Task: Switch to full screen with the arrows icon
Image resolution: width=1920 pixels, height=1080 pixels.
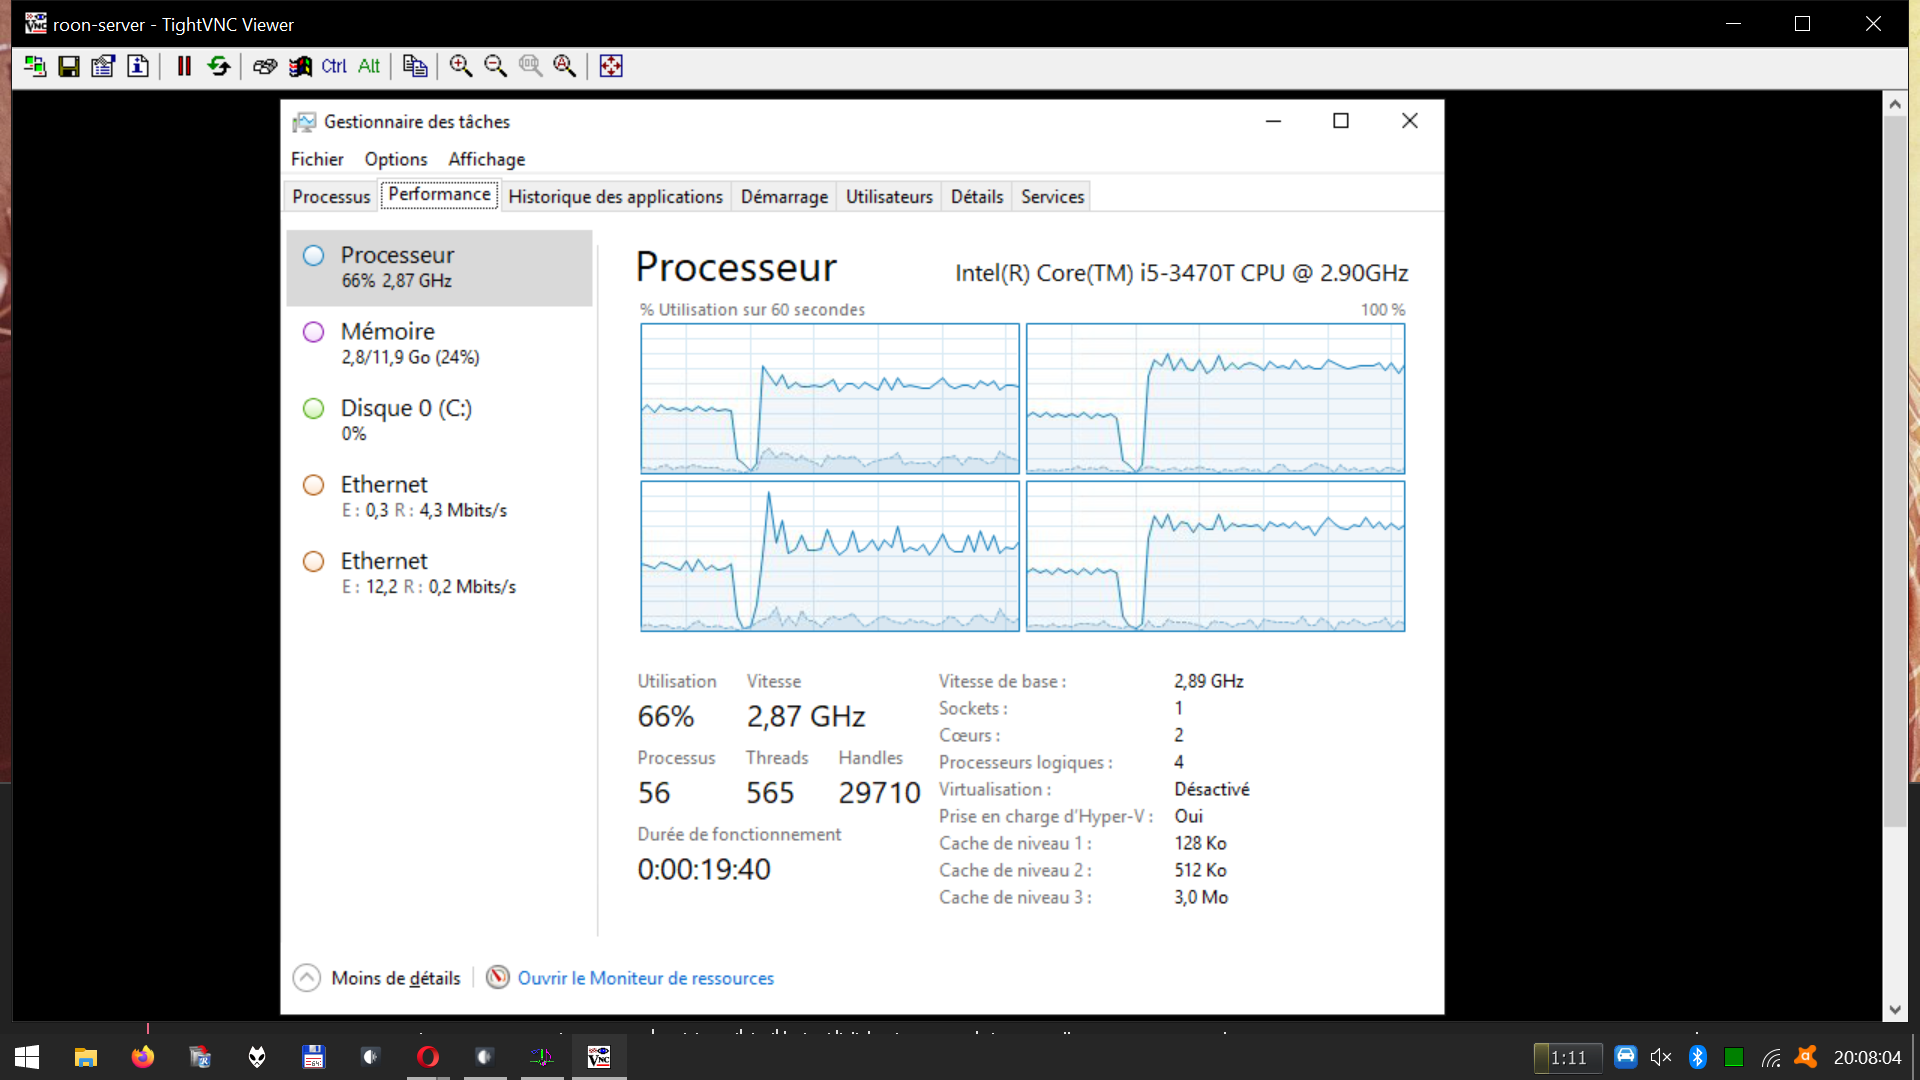Action: point(611,66)
